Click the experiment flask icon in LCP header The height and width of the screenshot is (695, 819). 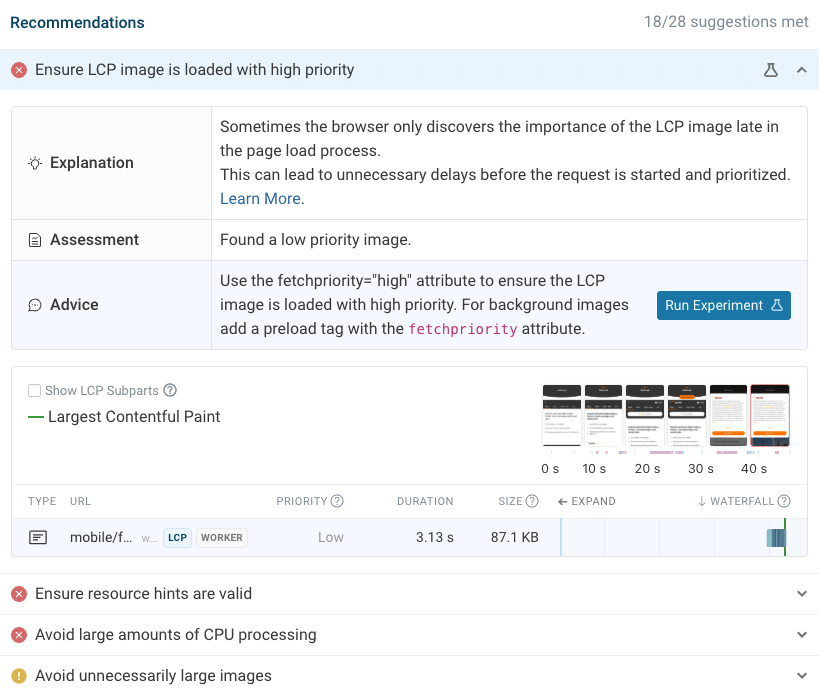(x=770, y=70)
